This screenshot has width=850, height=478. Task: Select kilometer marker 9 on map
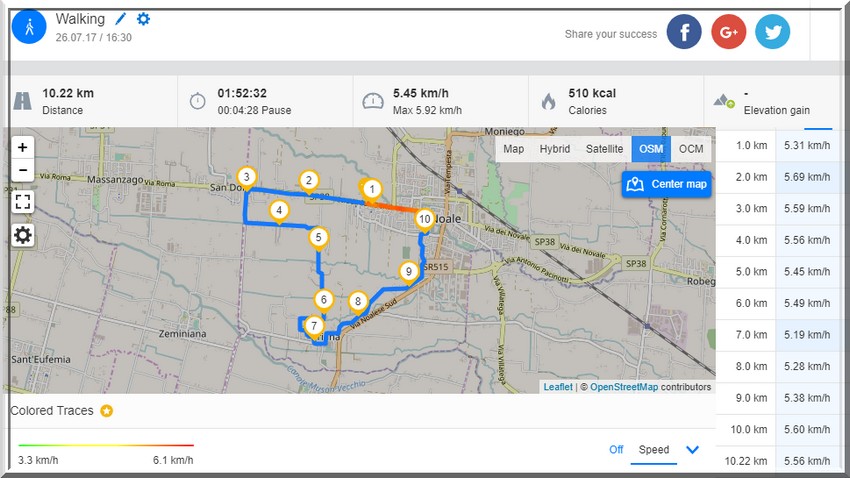409,274
